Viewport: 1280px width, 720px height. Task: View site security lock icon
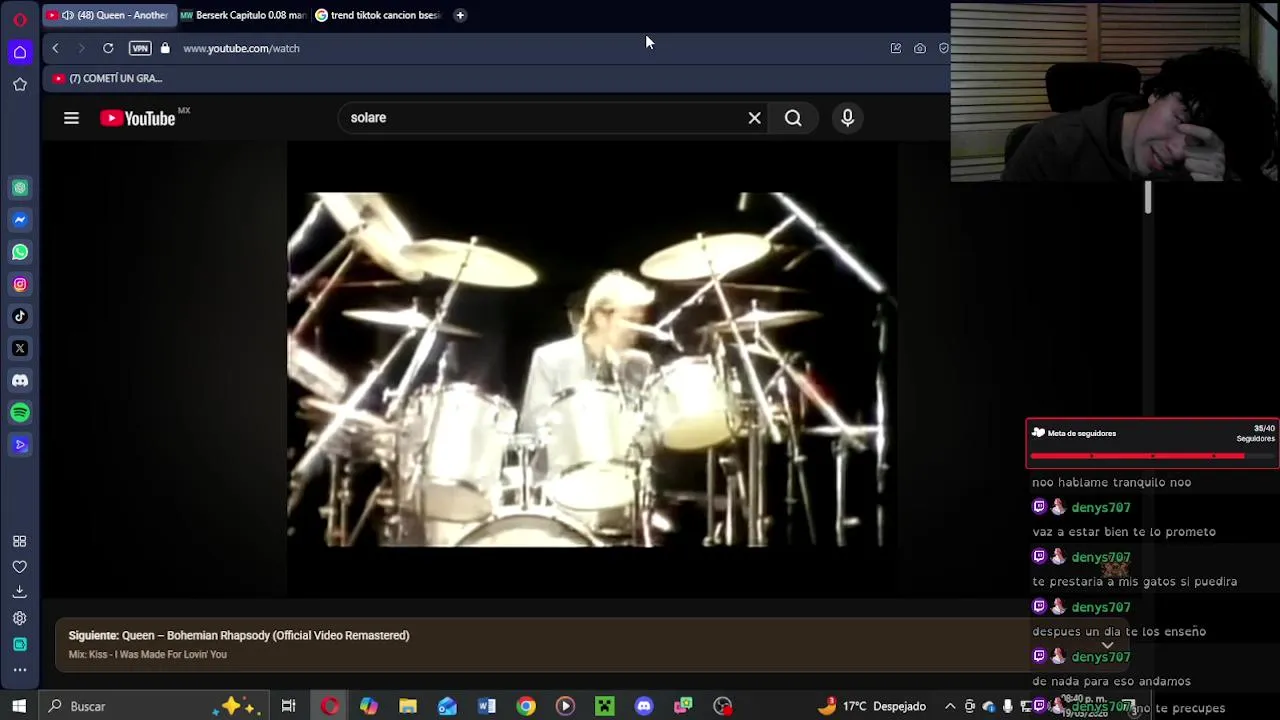coord(165,48)
